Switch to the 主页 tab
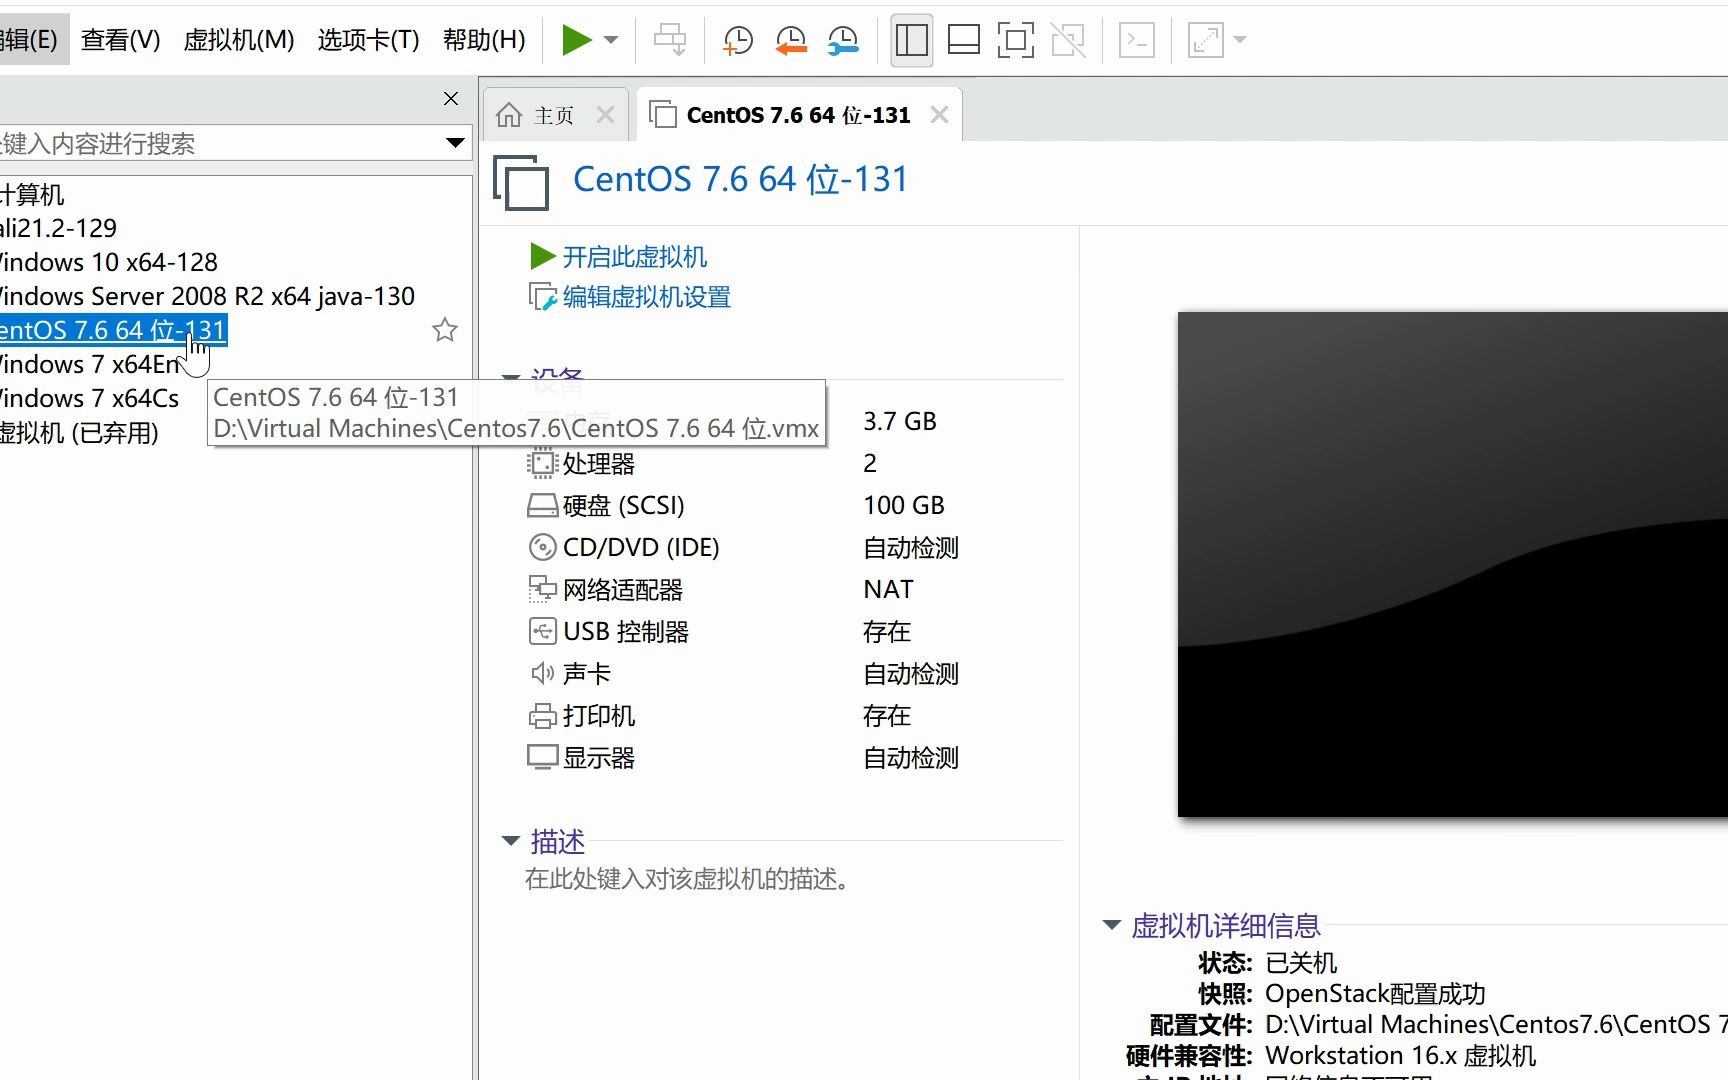This screenshot has height=1080, width=1728. tap(554, 115)
